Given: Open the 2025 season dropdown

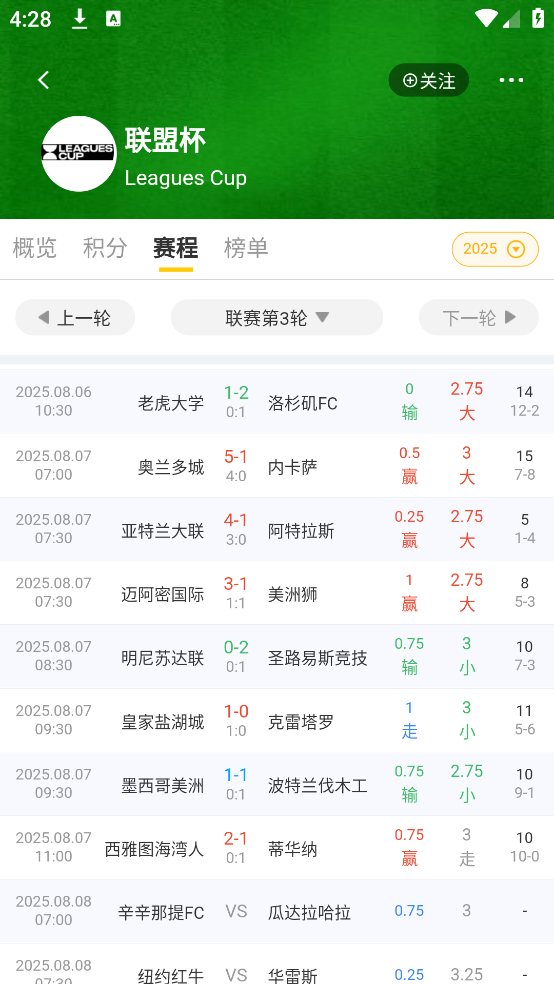Looking at the screenshot, I should coord(495,249).
